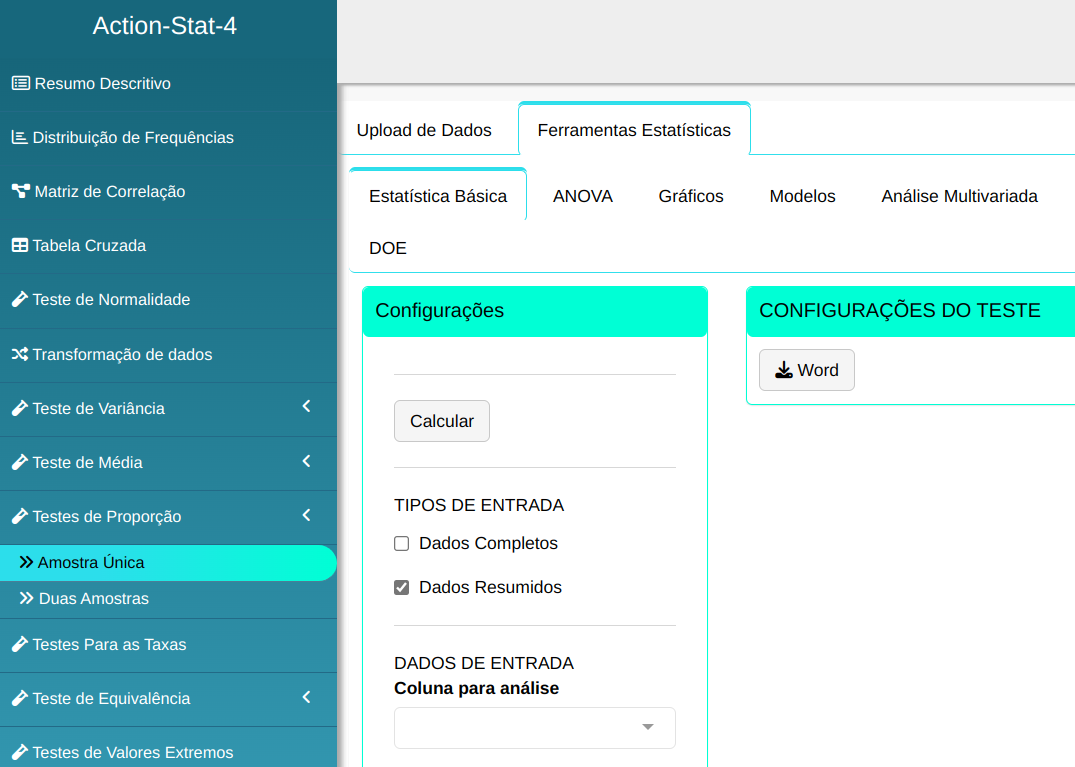Uncheck the Dados Resumidos checkbox
Image resolution: width=1075 pixels, height=767 pixels.
[402, 588]
